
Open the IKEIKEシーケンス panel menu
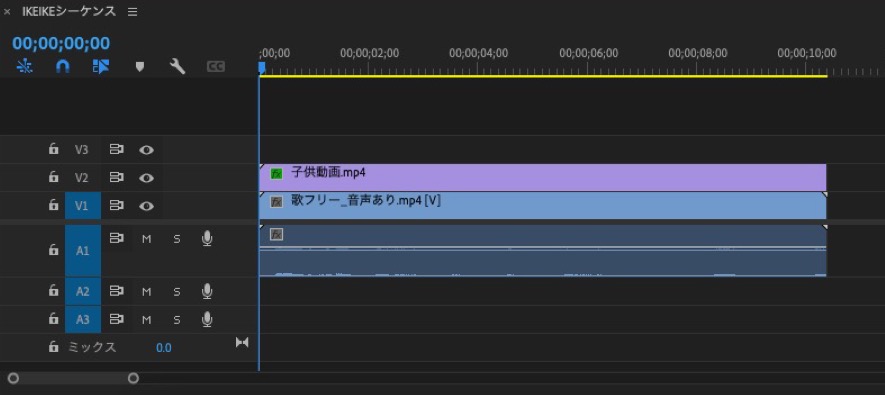pos(133,11)
